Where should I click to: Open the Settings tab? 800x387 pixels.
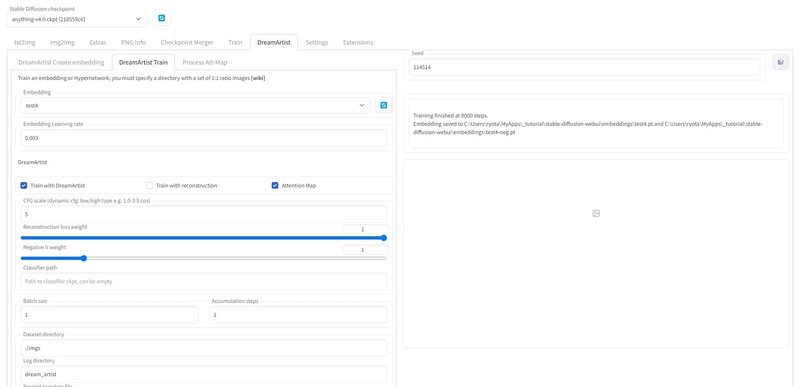[x=317, y=42]
